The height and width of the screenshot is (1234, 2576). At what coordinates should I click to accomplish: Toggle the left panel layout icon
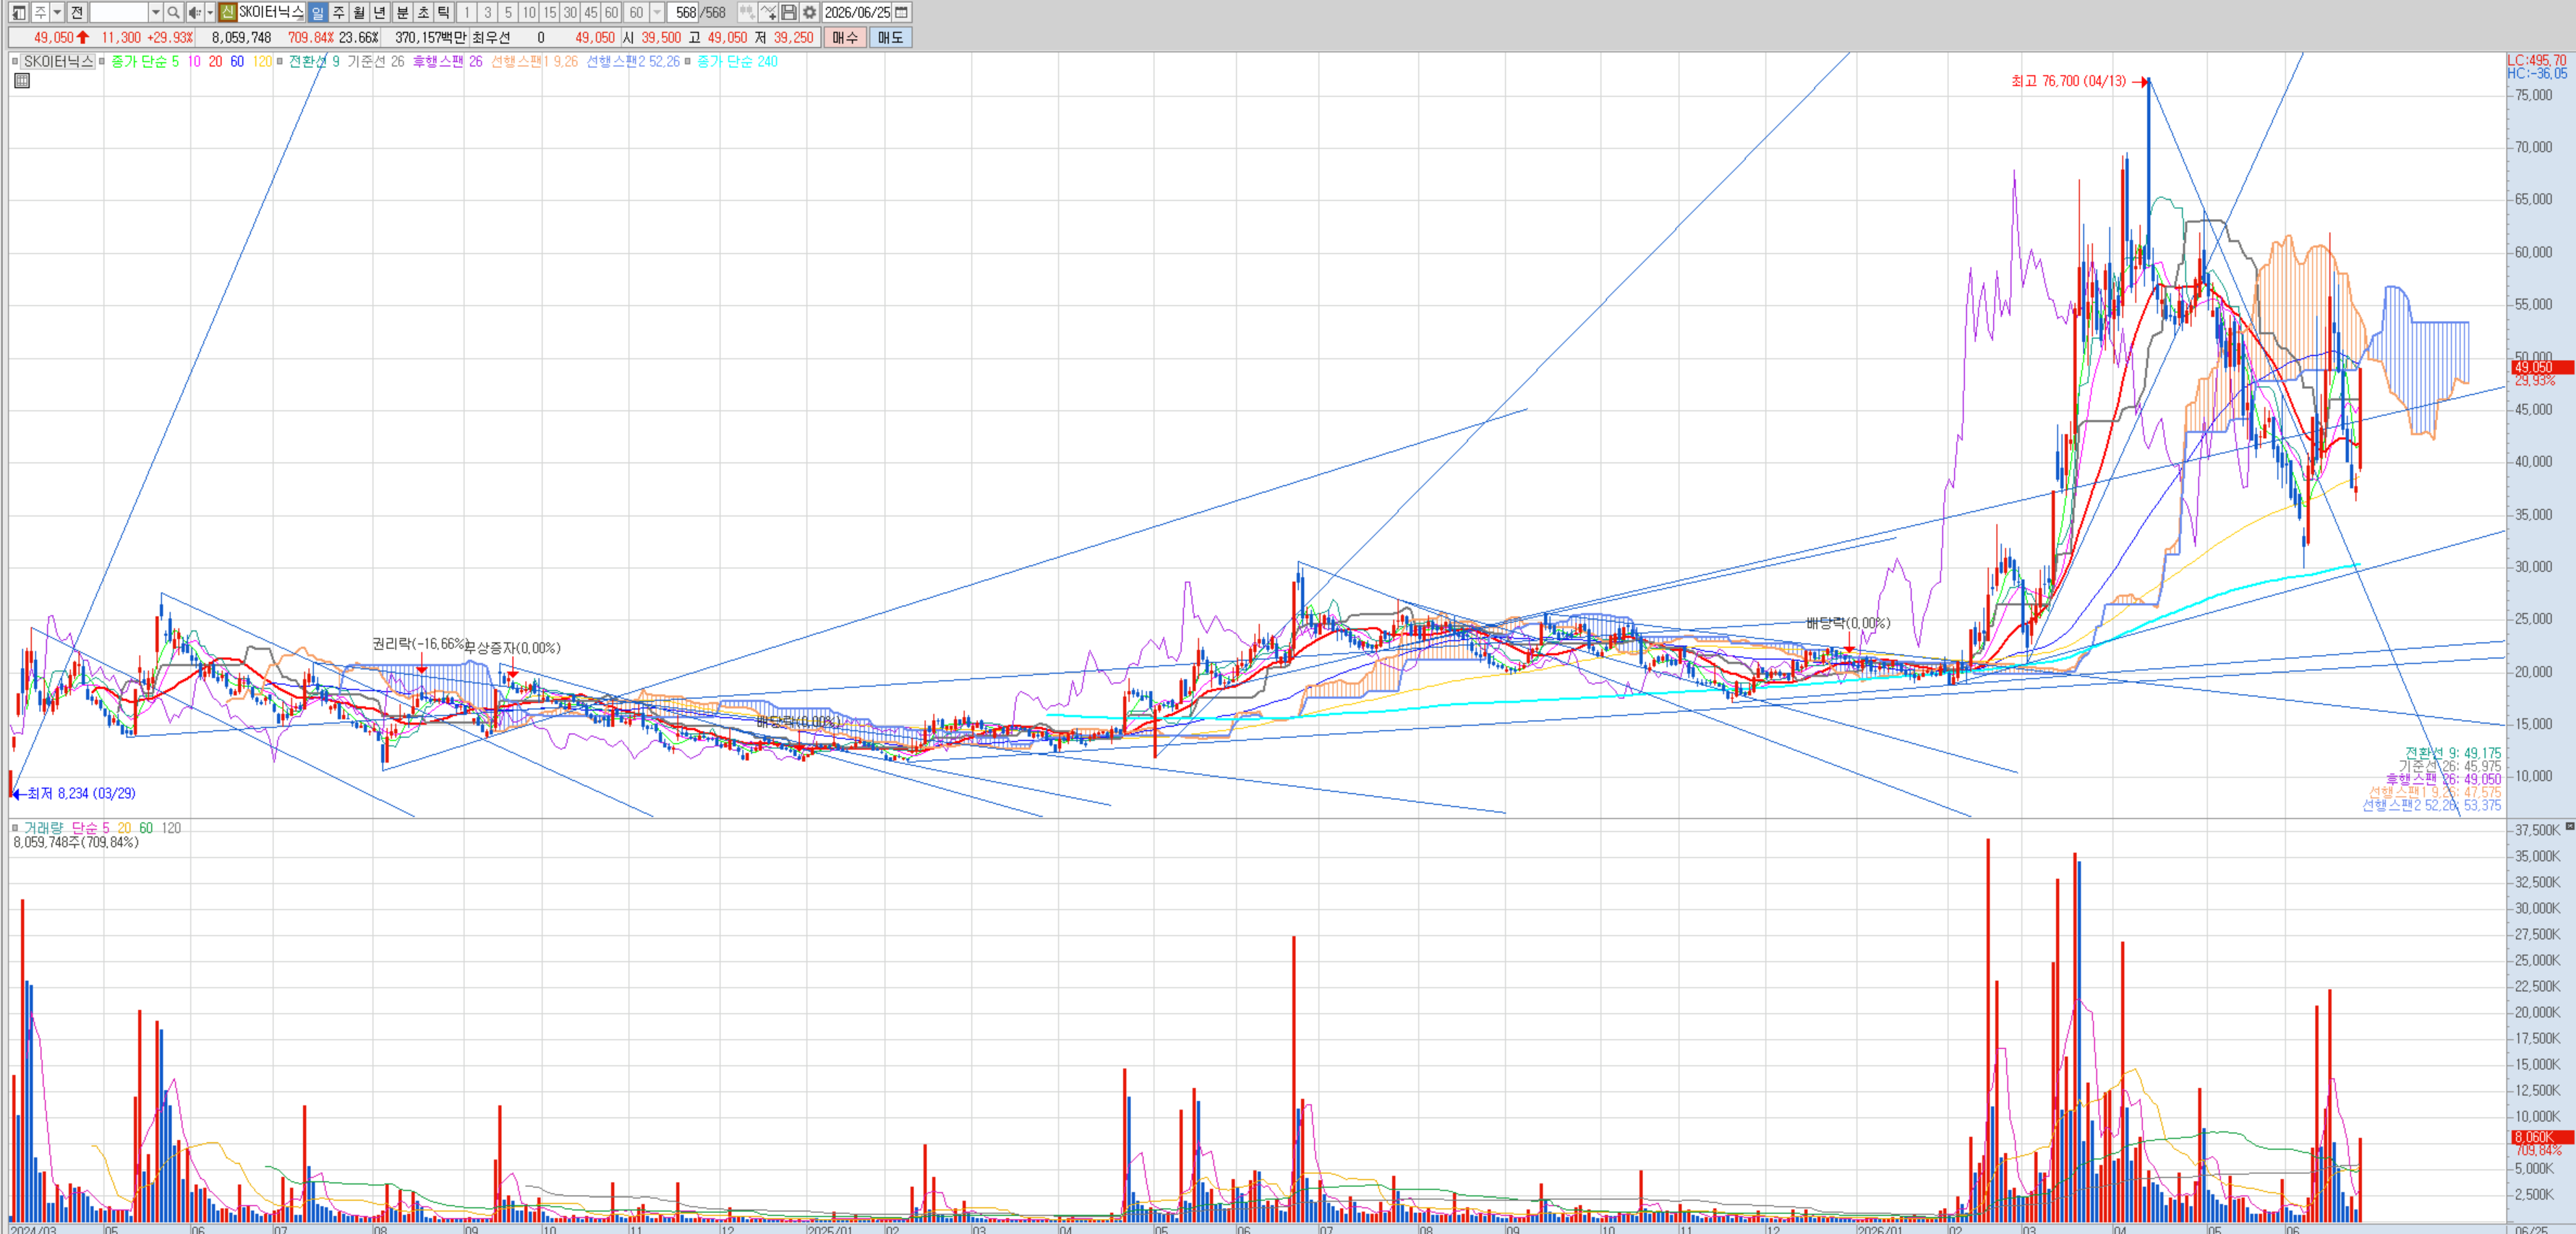click(18, 12)
